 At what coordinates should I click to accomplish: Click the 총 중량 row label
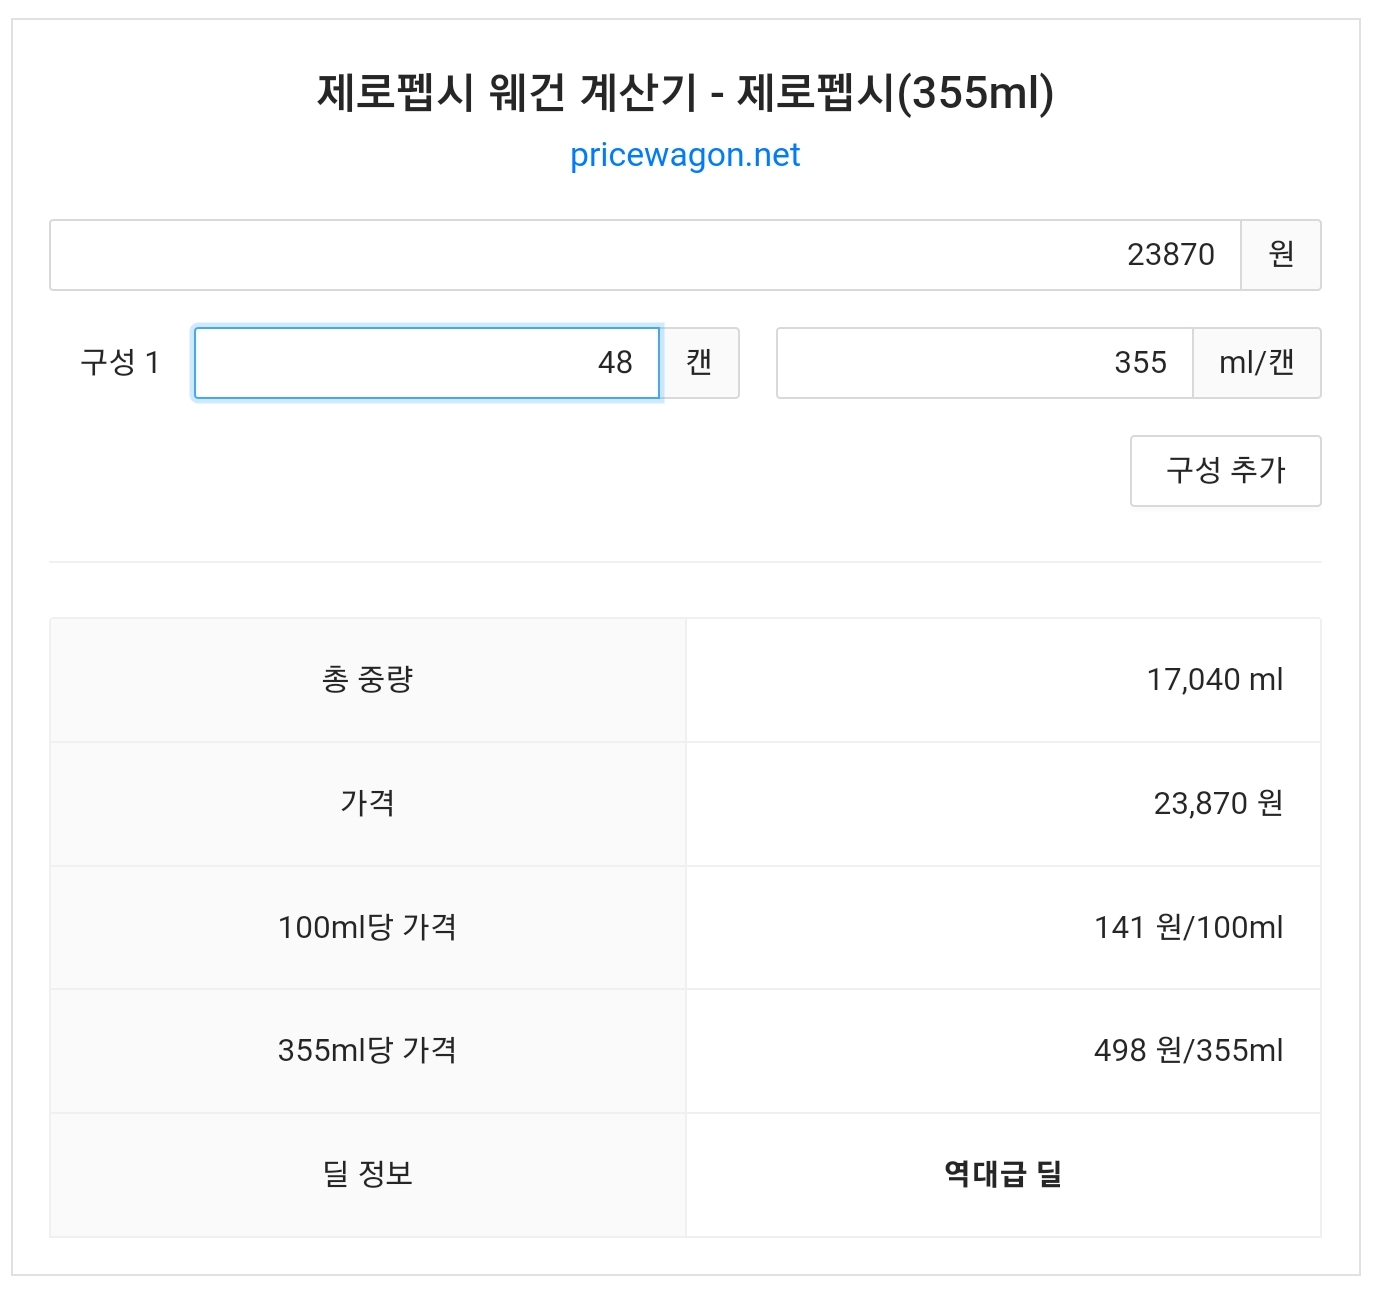click(x=367, y=680)
